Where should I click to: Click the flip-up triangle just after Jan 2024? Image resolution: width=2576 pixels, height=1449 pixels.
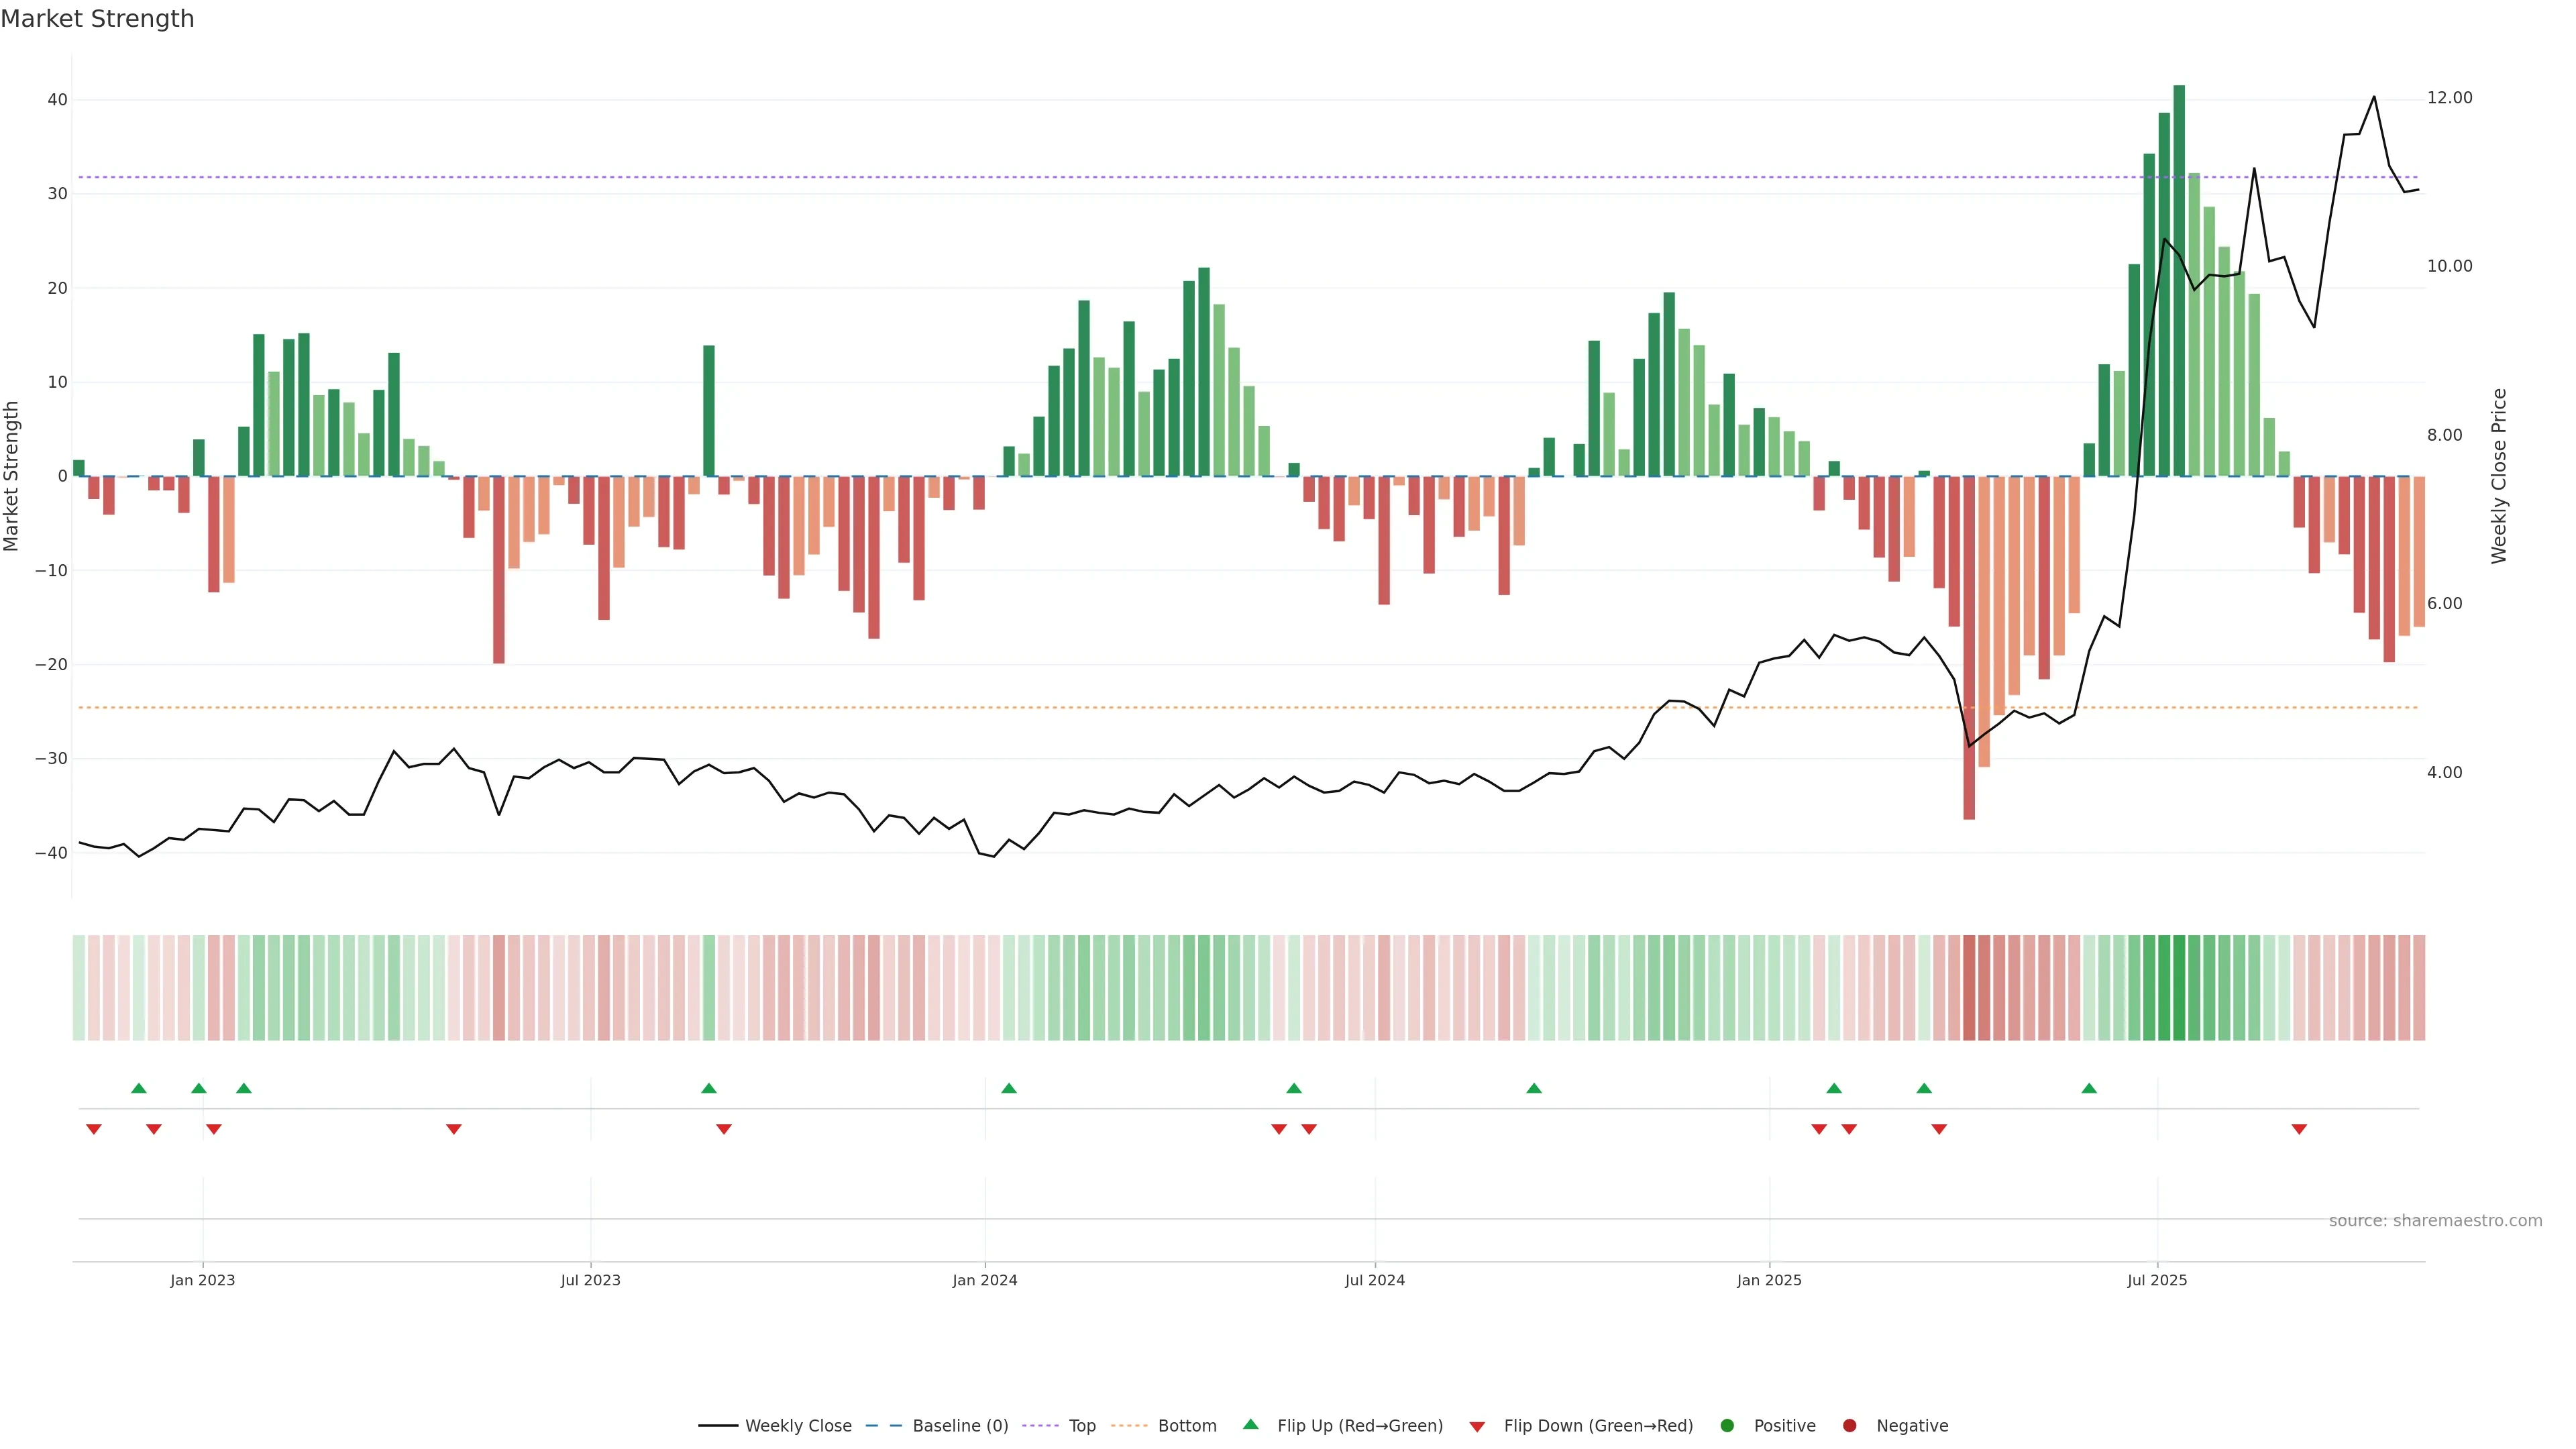tap(1009, 1088)
